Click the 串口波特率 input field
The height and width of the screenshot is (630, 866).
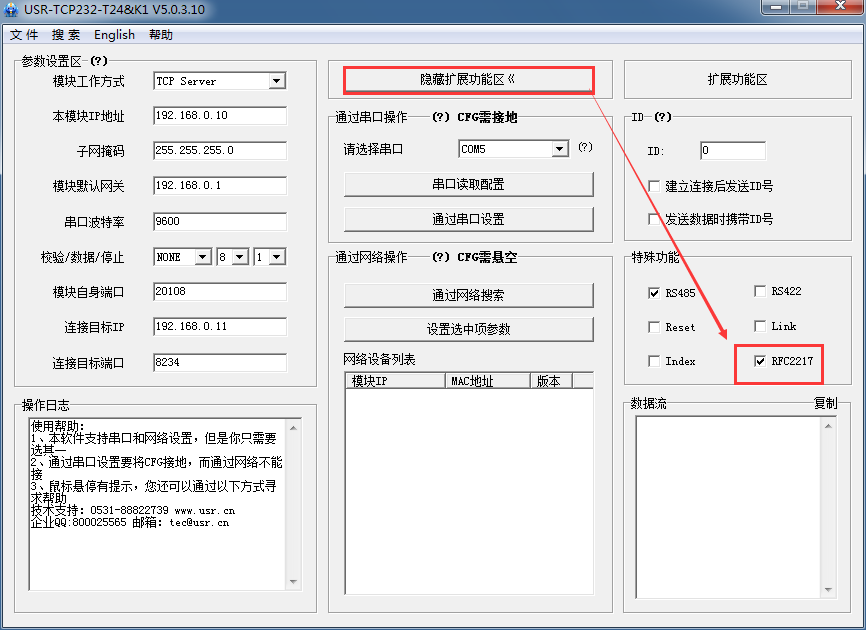[x=219, y=221]
